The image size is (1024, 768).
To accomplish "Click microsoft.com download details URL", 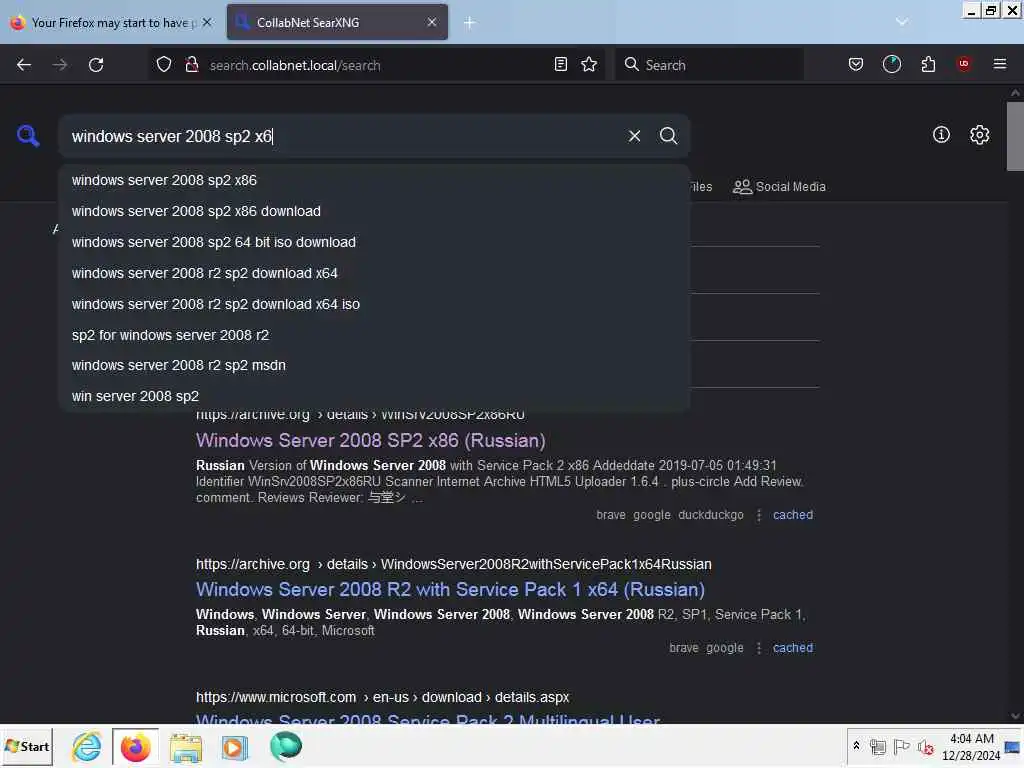I will 383,697.
